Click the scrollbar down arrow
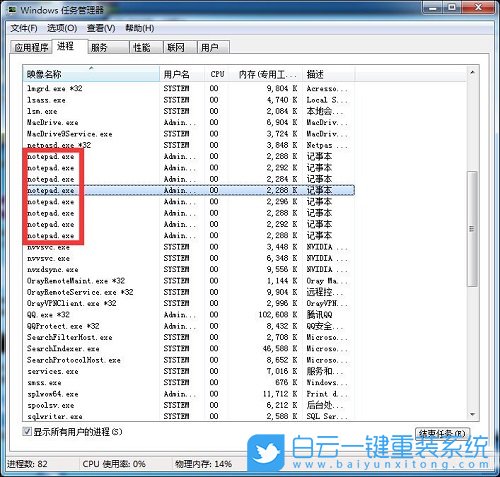The width and height of the screenshot is (500, 477). click(472, 414)
